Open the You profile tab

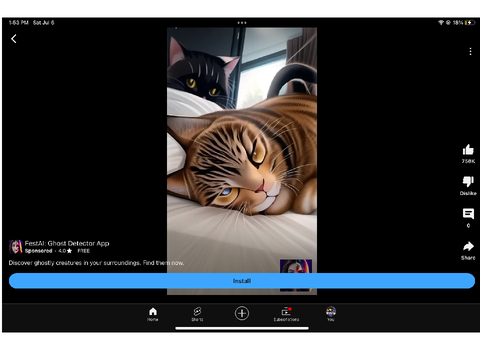(x=331, y=314)
